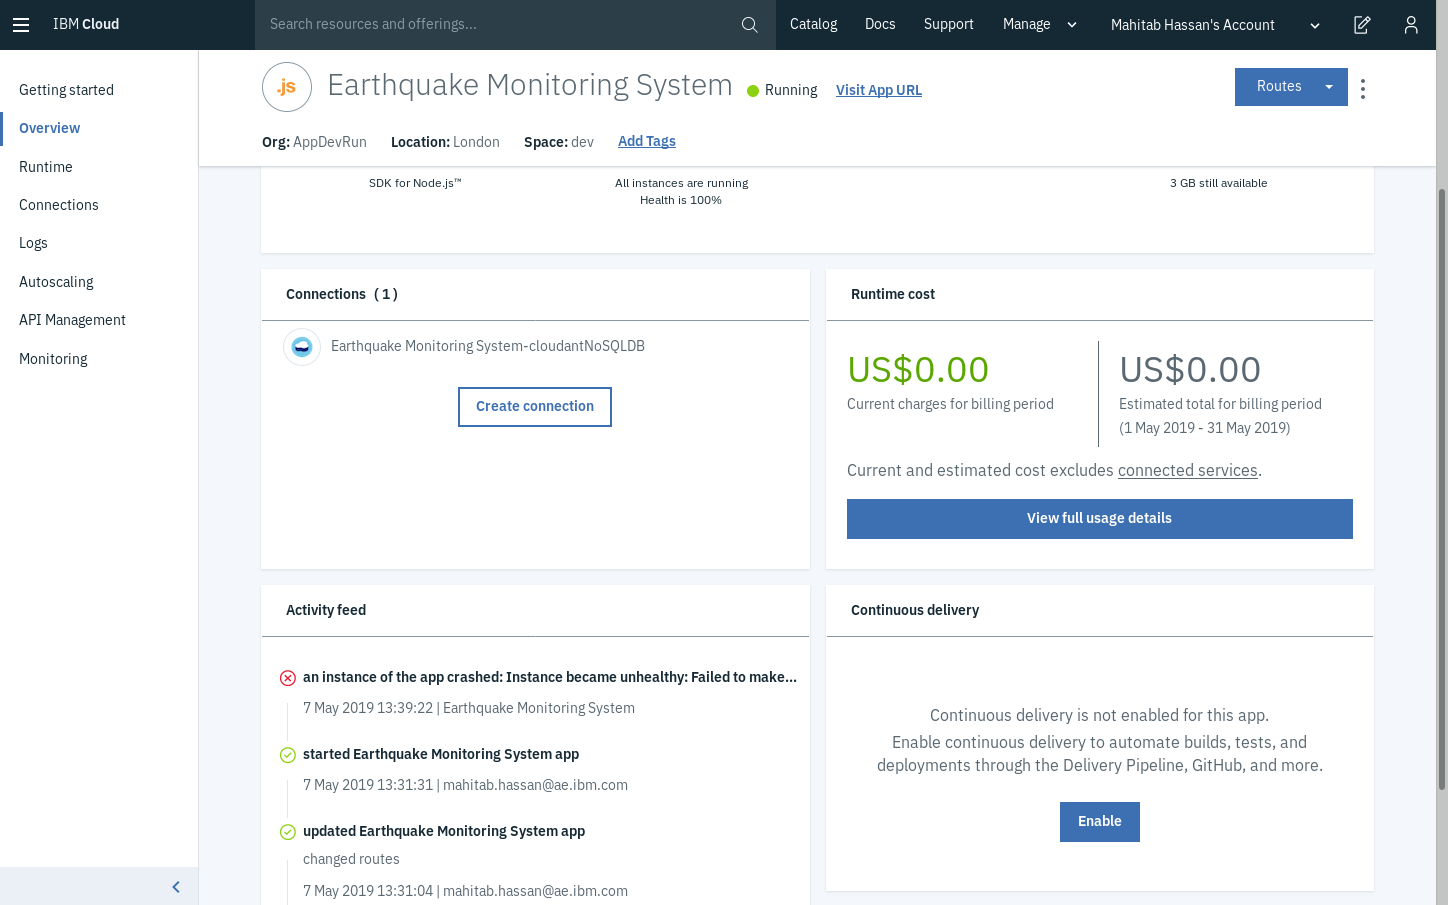Select Mahitab Hassan's Account switcher

point(1193,25)
